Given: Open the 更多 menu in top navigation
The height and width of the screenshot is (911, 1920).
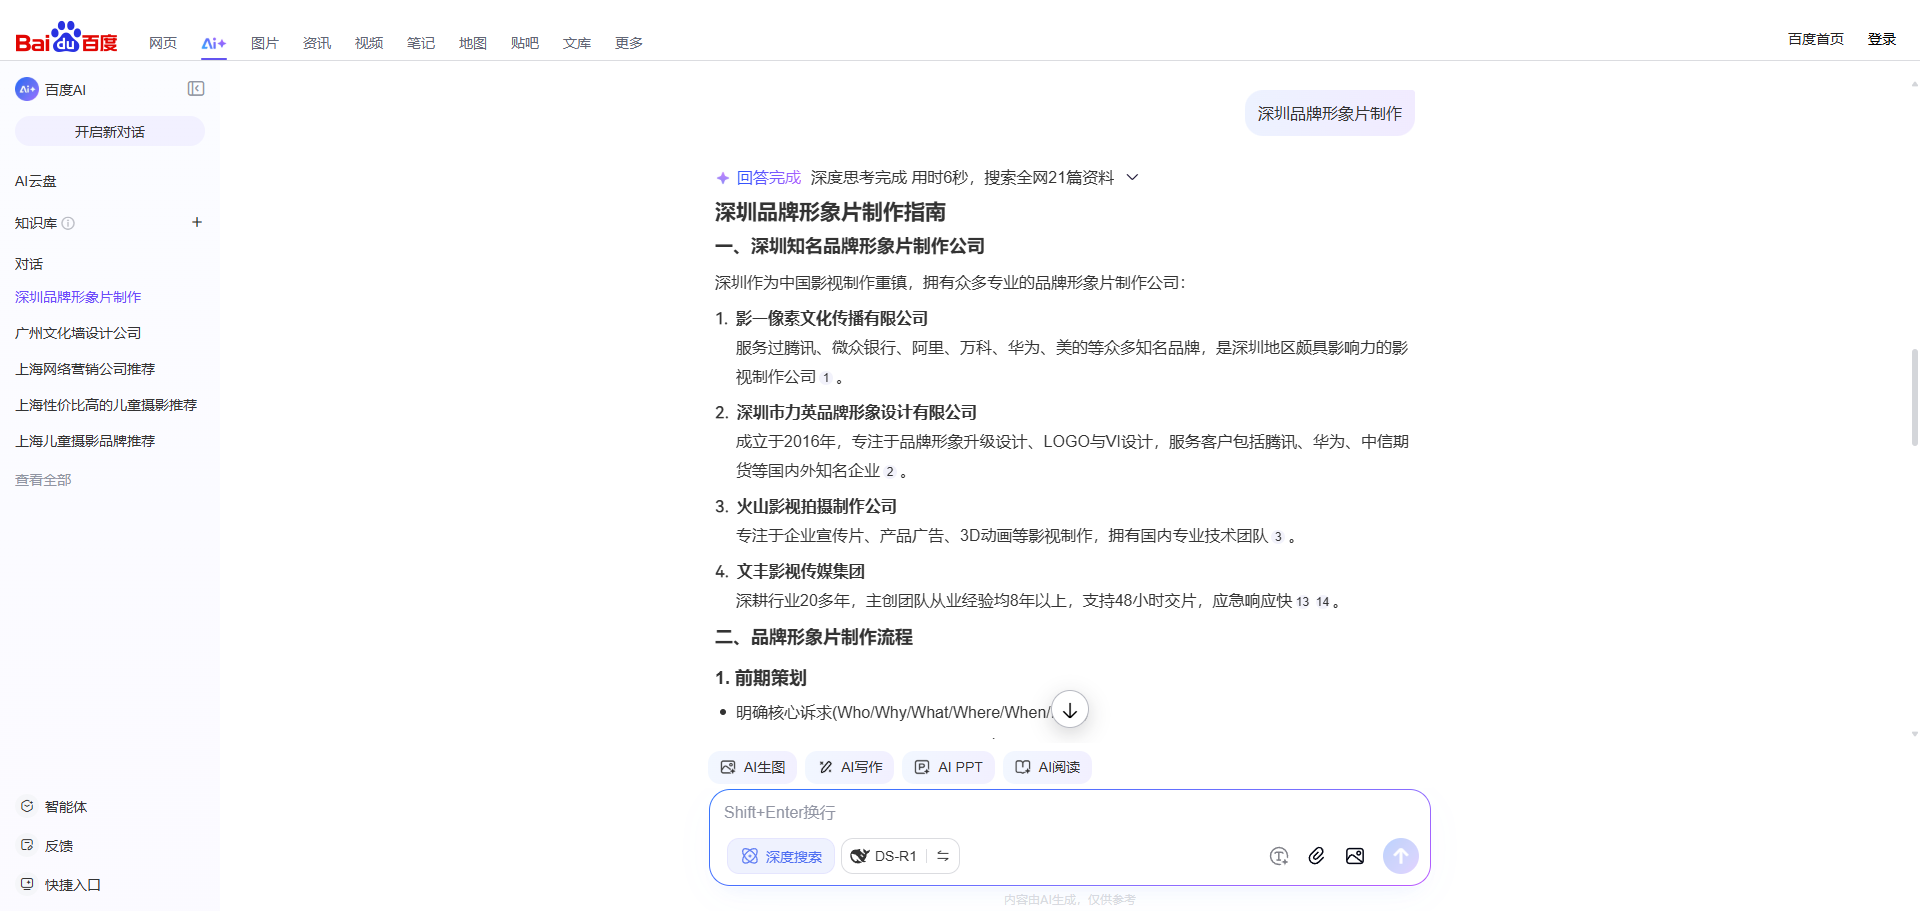Looking at the screenshot, I should pyautogui.click(x=628, y=43).
